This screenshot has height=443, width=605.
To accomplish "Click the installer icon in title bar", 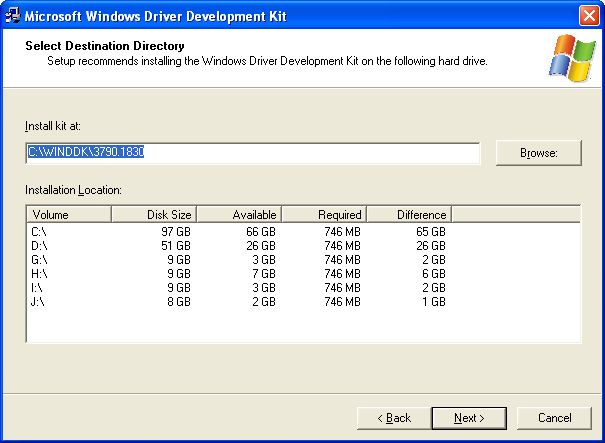I will click(x=13, y=16).
